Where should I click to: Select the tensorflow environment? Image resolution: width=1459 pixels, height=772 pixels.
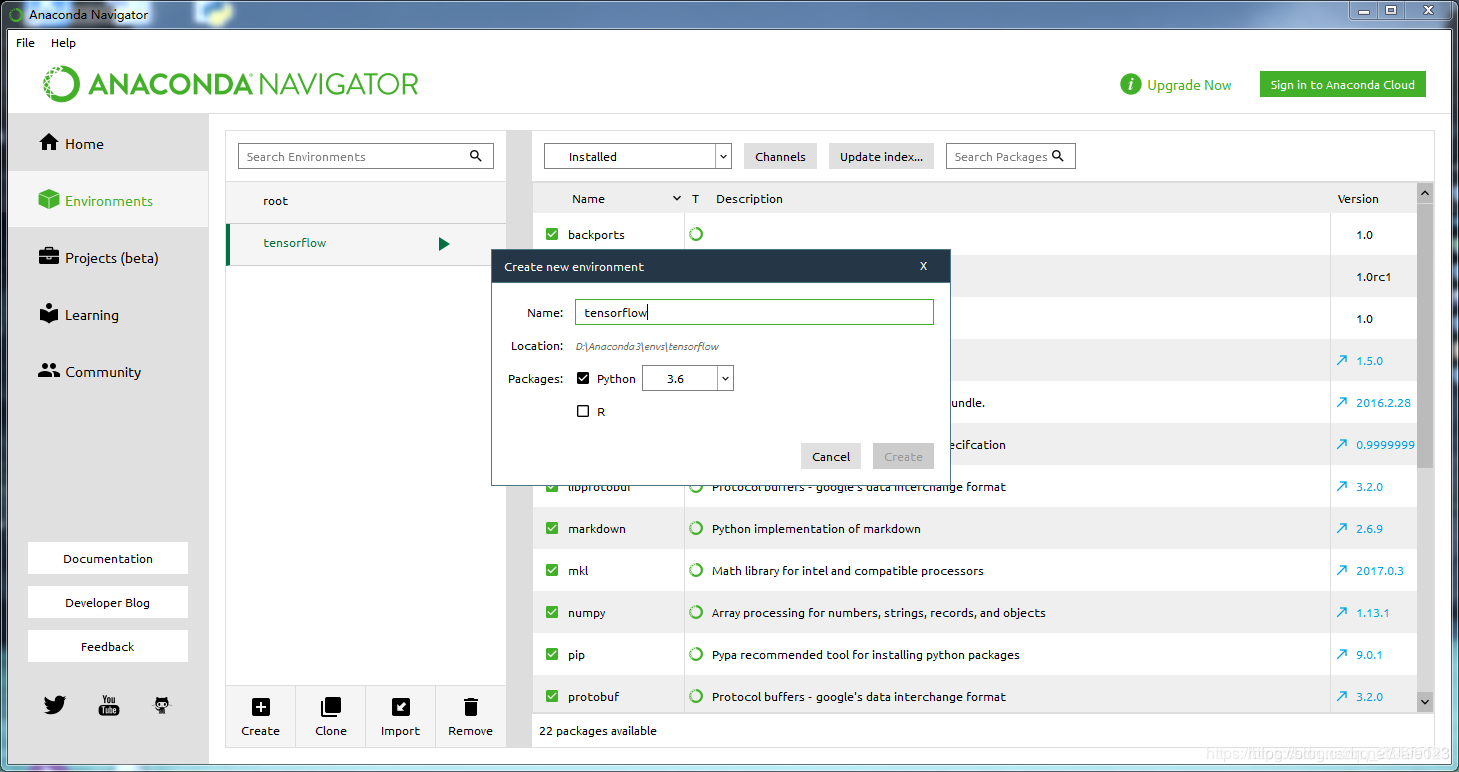tap(366, 243)
